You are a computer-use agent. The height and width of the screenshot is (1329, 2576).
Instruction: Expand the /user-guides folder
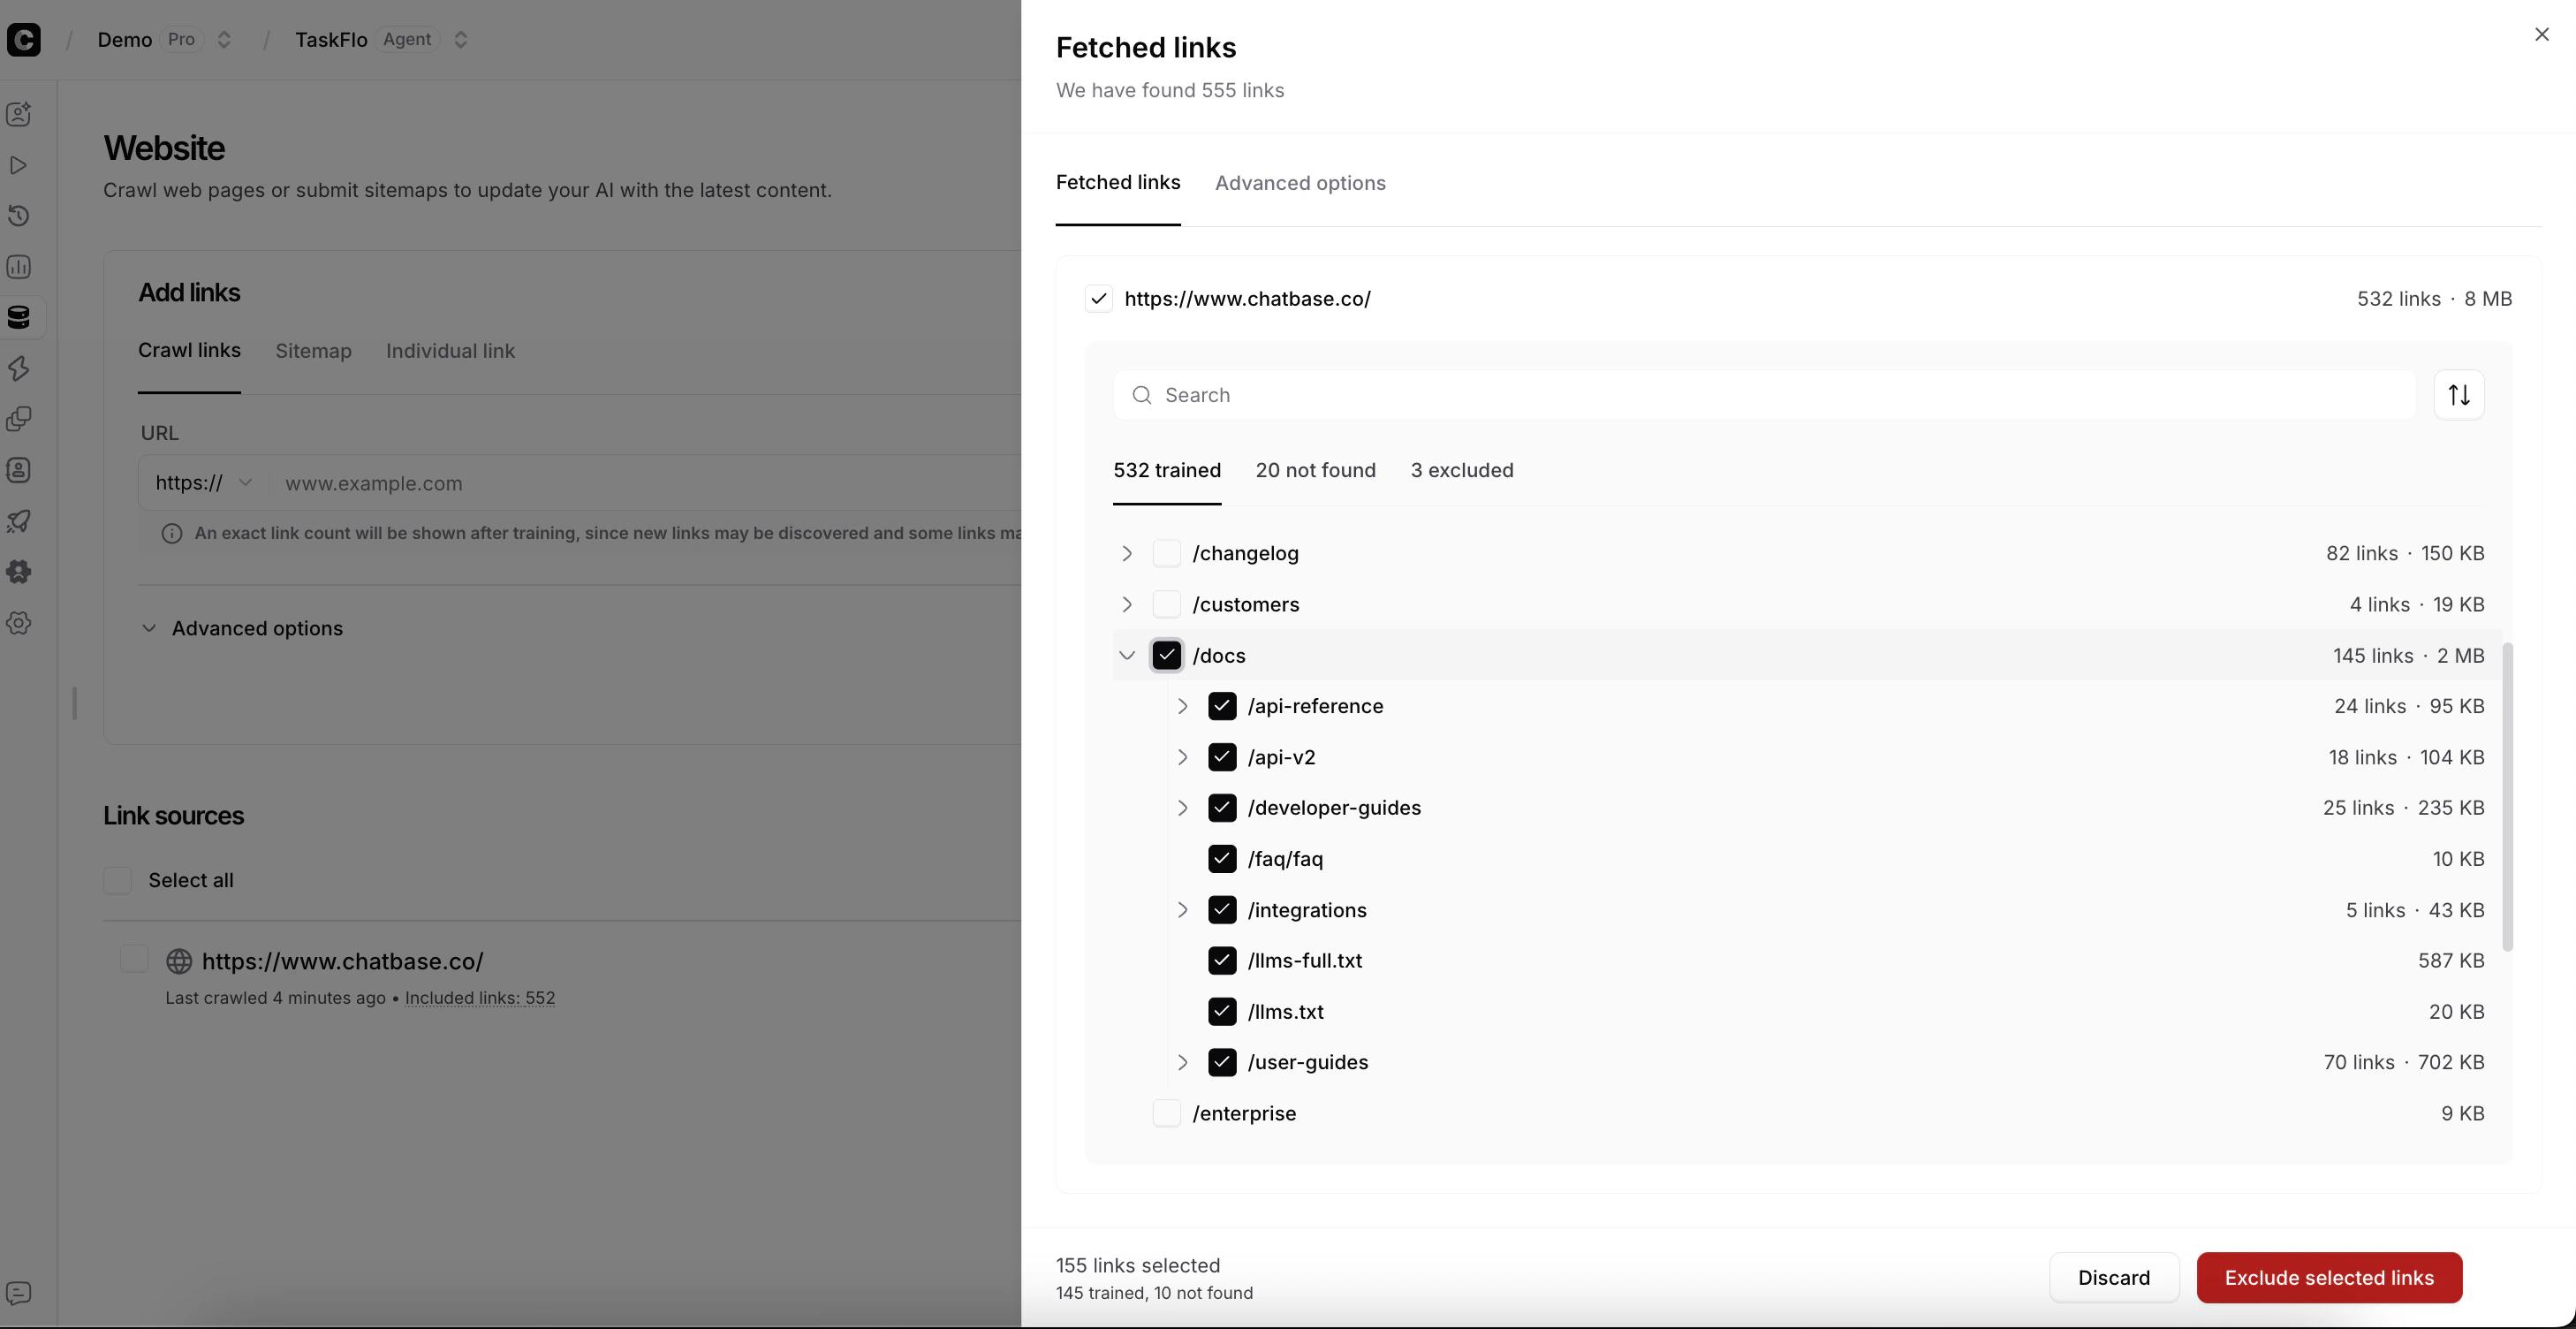tap(1183, 1062)
